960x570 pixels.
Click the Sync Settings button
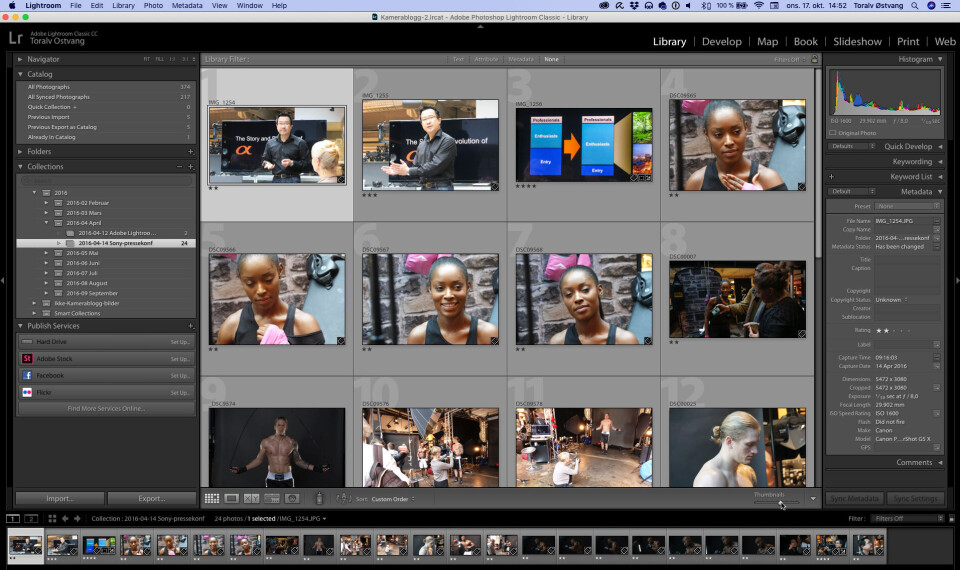pyautogui.click(x=915, y=498)
